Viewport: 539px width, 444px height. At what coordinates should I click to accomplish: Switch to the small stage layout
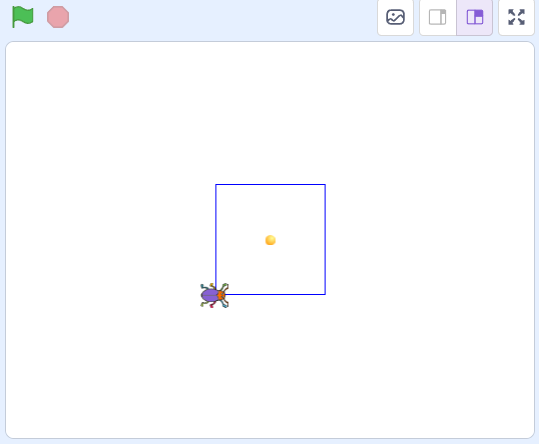(x=438, y=17)
